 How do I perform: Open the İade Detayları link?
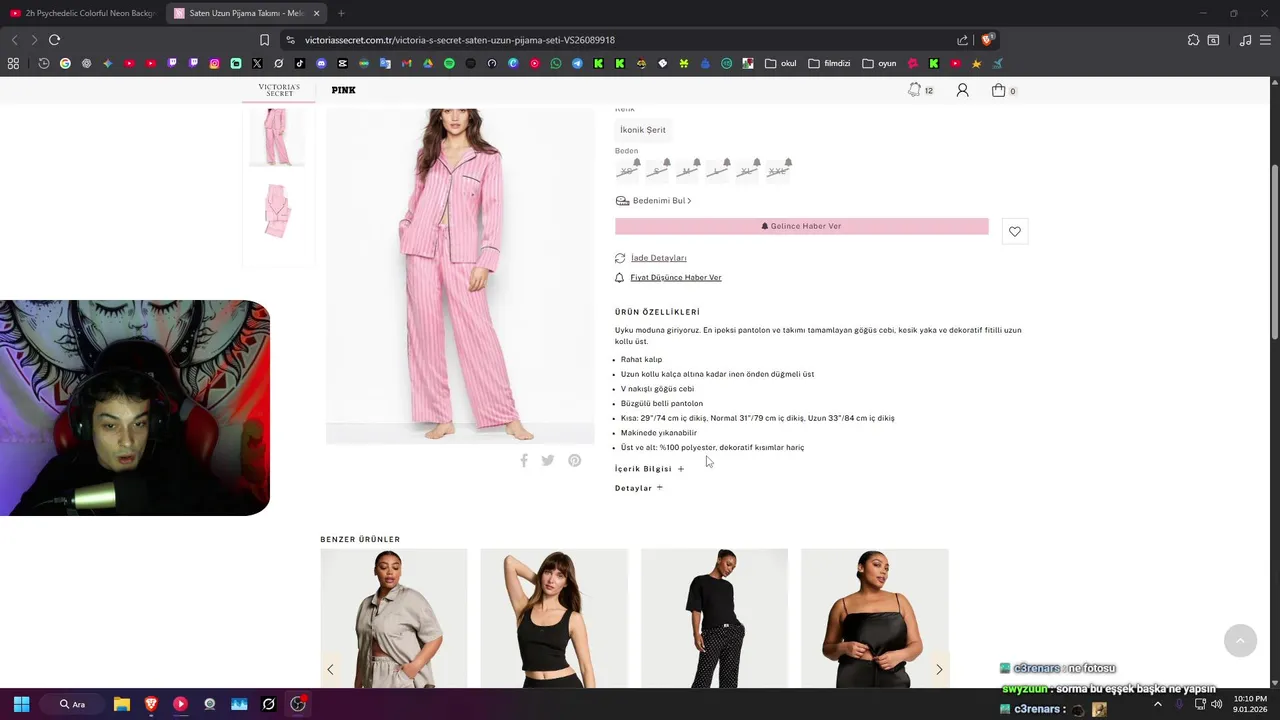tap(658, 258)
